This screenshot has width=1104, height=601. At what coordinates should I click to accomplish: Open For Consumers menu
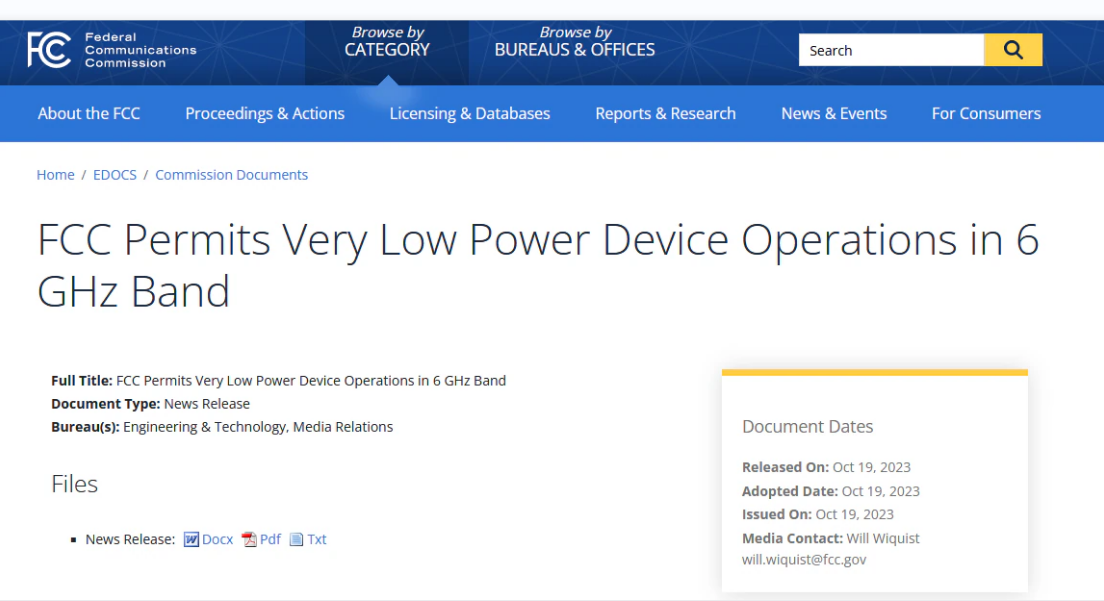986,113
